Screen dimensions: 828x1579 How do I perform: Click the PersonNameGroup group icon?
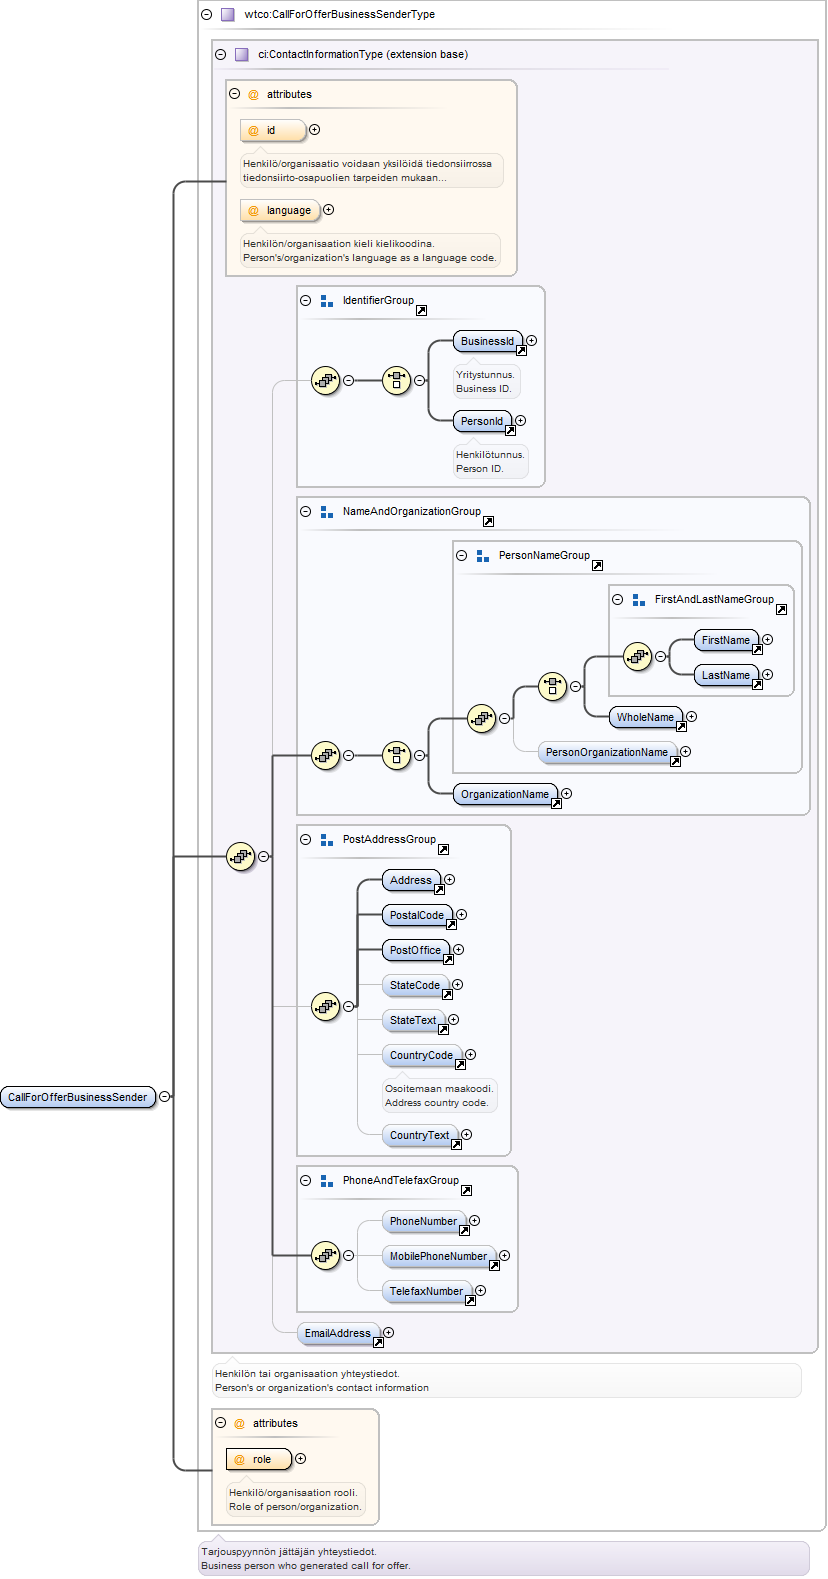(x=483, y=556)
